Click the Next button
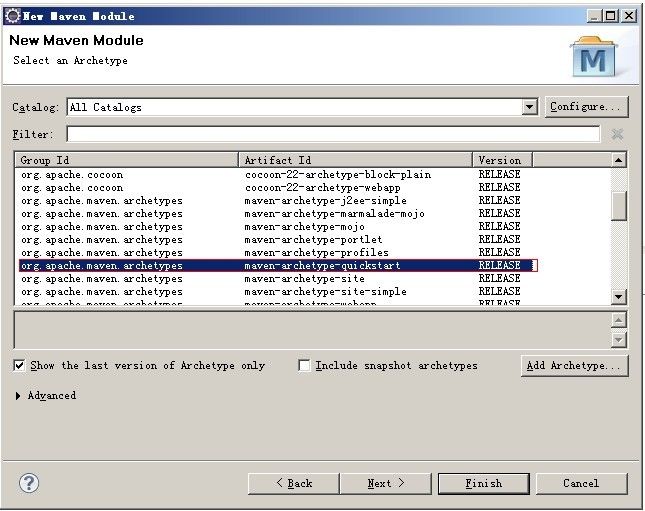This screenshot has height=511, width=645. [386, 483]
